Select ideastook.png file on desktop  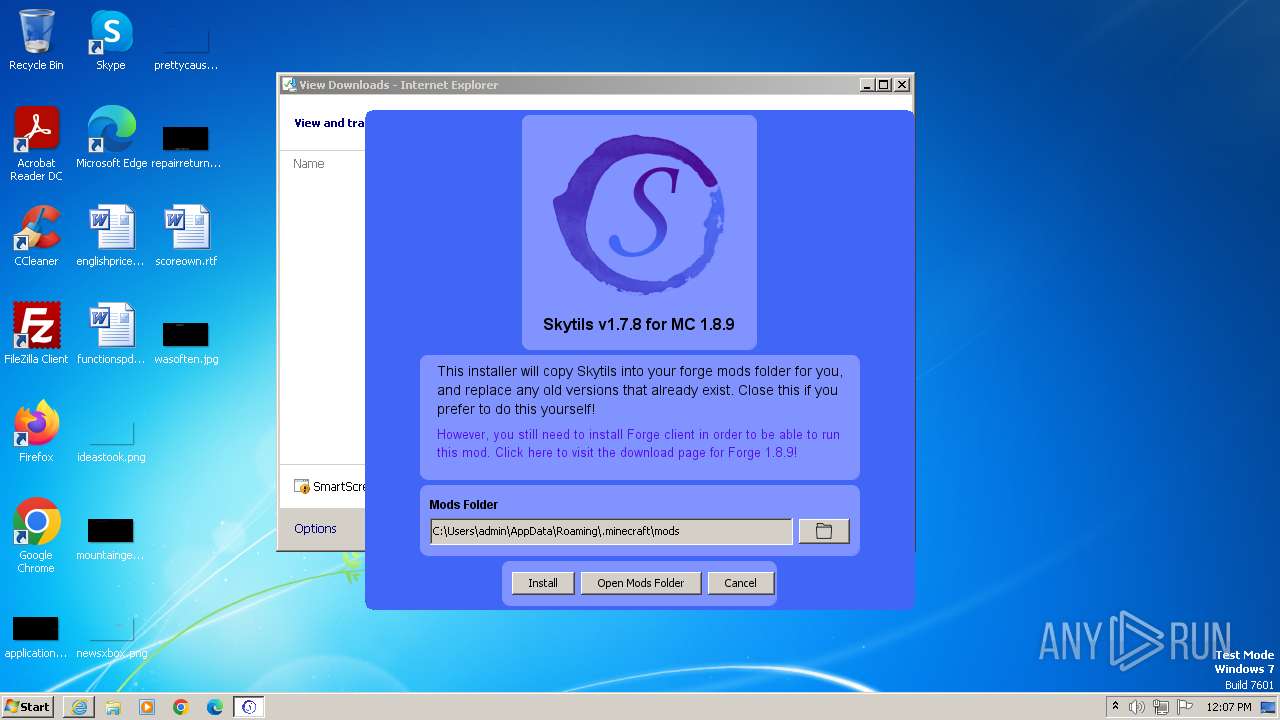point(111,440)
